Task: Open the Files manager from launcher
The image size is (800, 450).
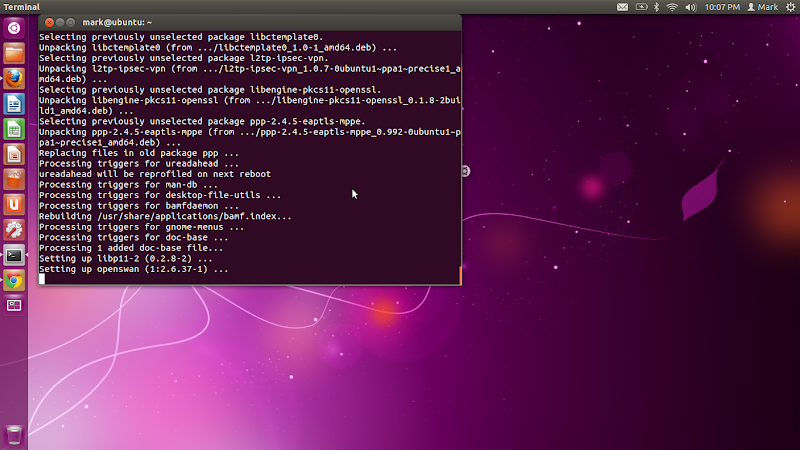Action: click(14, 54)
